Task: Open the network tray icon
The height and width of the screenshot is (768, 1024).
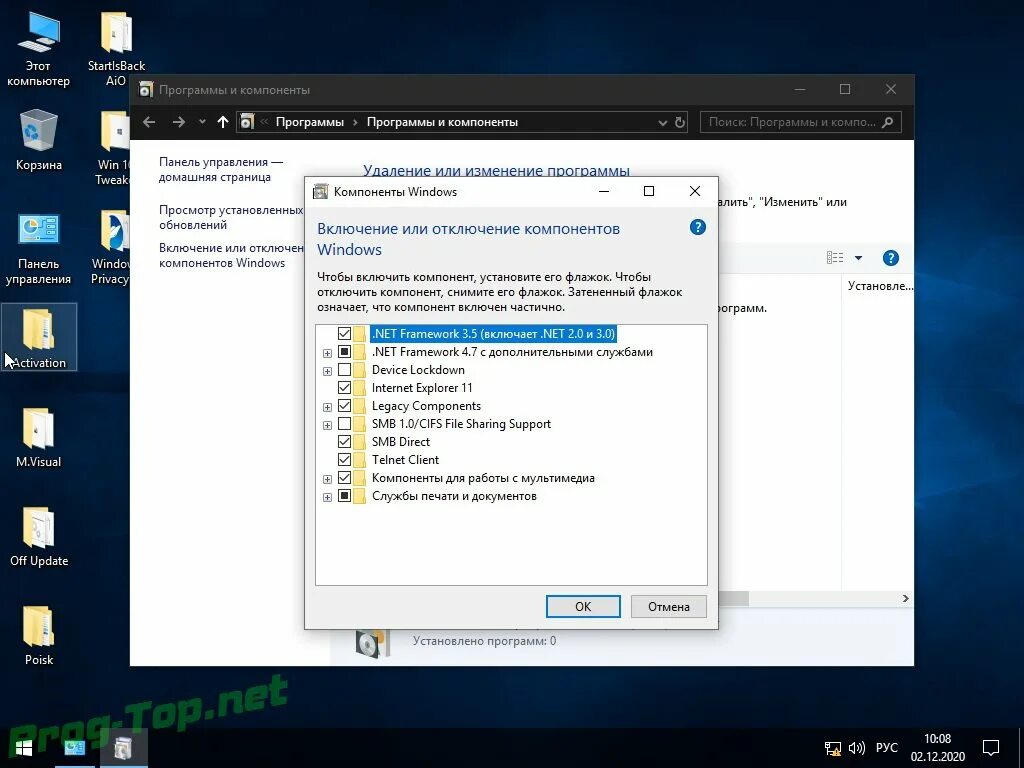Action: click(x=833, y=748)
